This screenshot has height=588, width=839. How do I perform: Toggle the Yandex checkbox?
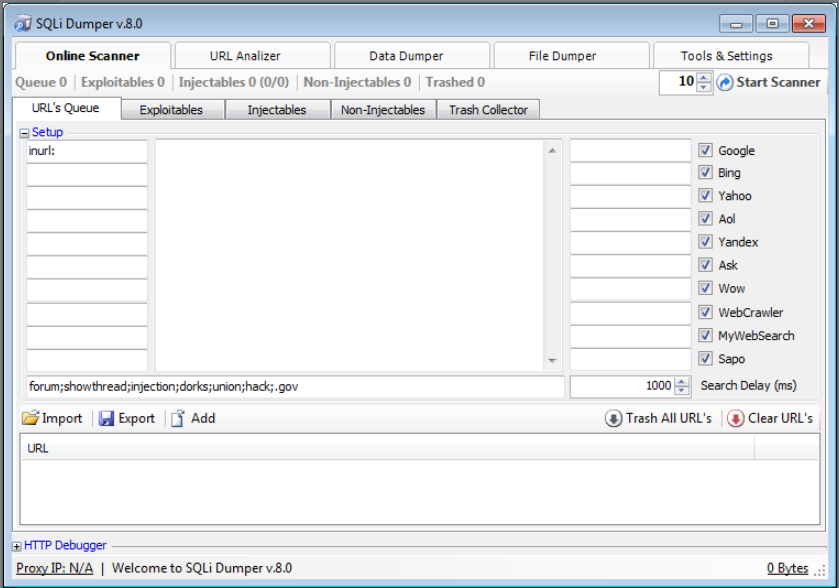706,242
